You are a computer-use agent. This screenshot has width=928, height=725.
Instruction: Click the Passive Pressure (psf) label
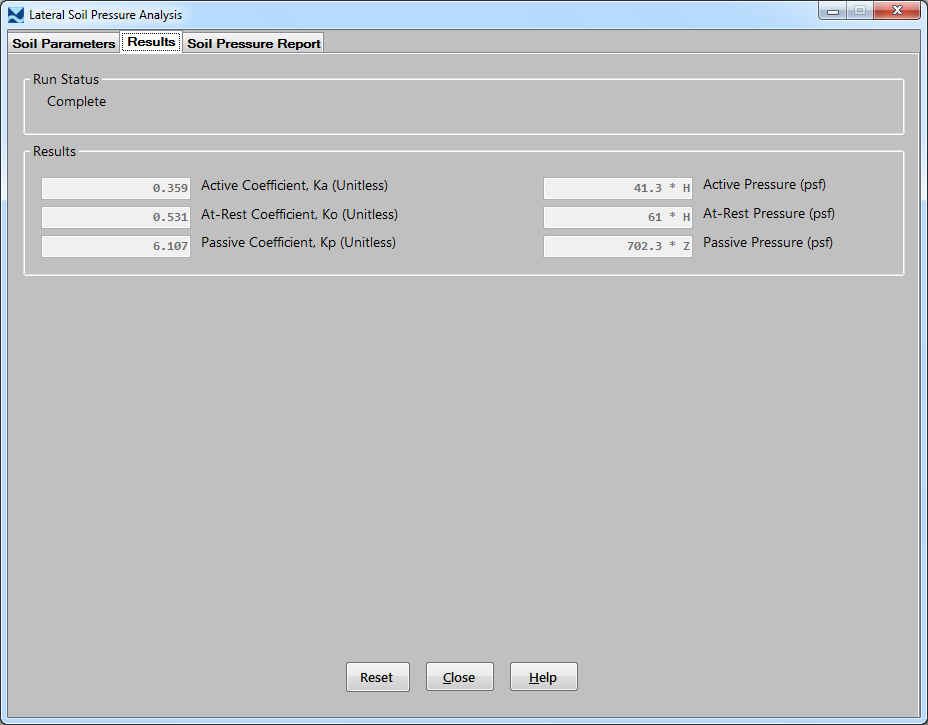[767, 243]
